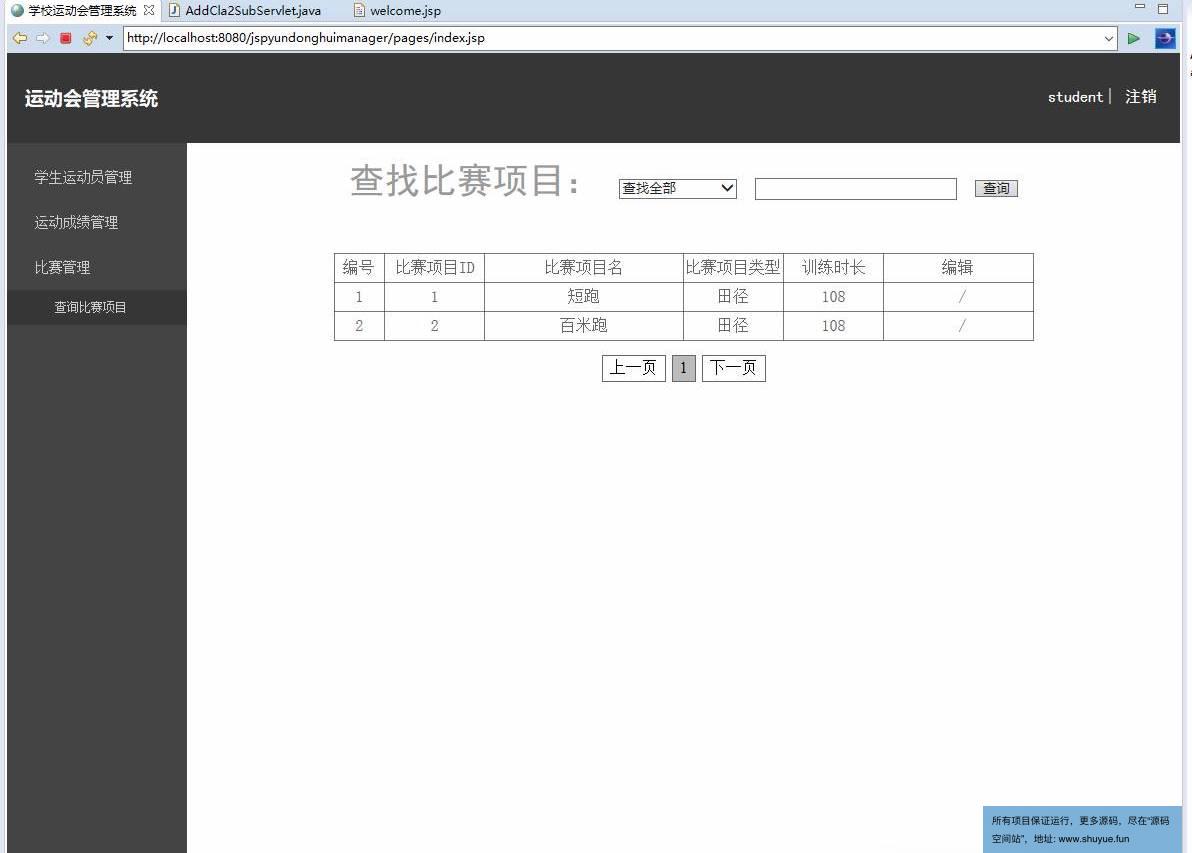The width and height of the screenshot is (1192, 853).
Task: Click edit cell slash in 短跑 row
Action: (x=962, y=296)
